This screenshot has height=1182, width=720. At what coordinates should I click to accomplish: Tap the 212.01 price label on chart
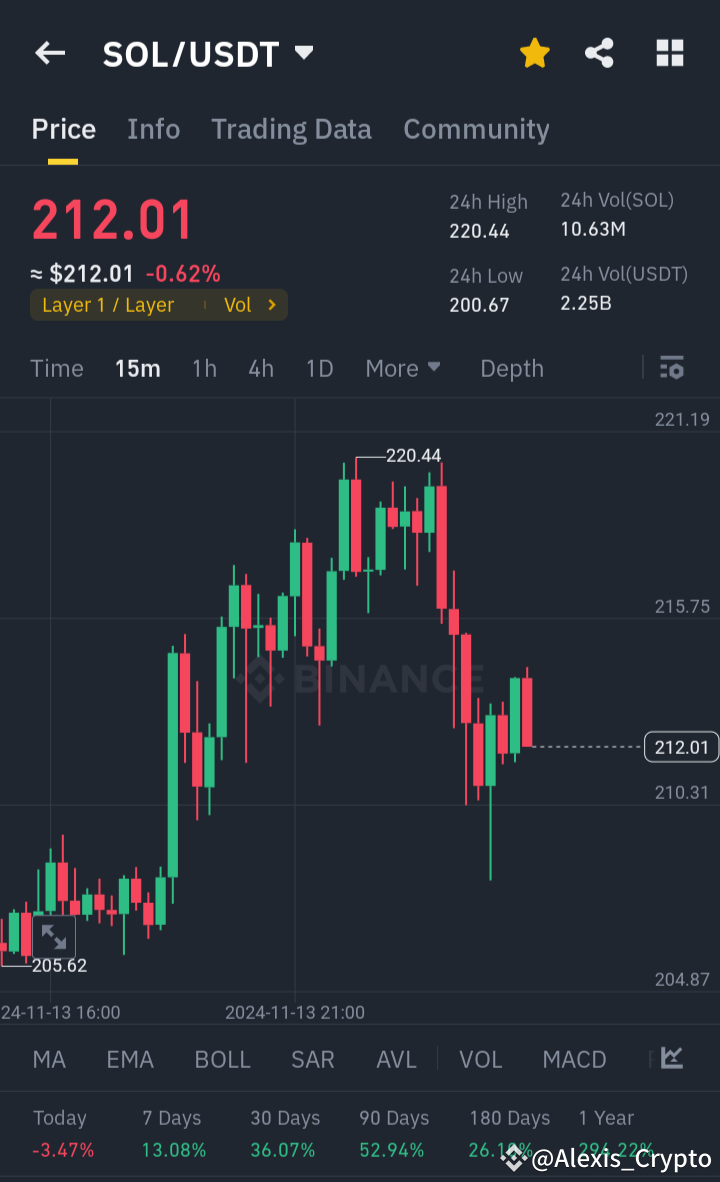point(681,747)
